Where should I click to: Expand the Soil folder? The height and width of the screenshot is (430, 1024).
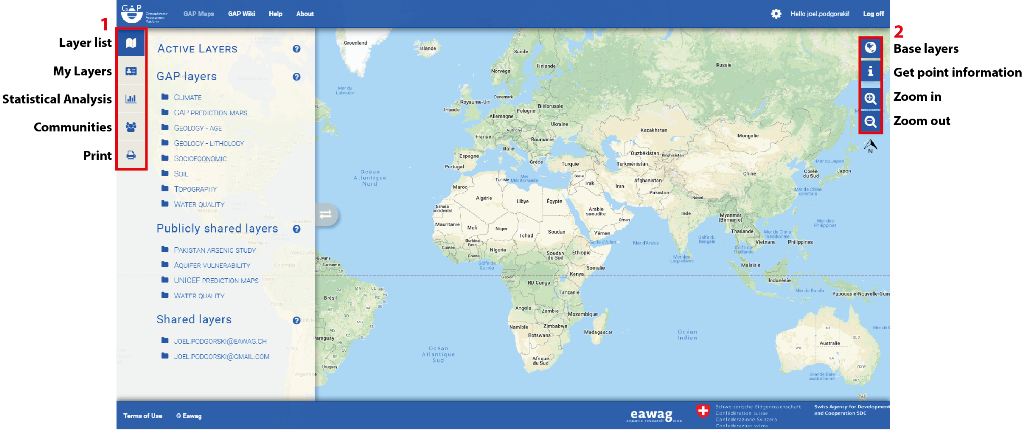click(174, 174)
